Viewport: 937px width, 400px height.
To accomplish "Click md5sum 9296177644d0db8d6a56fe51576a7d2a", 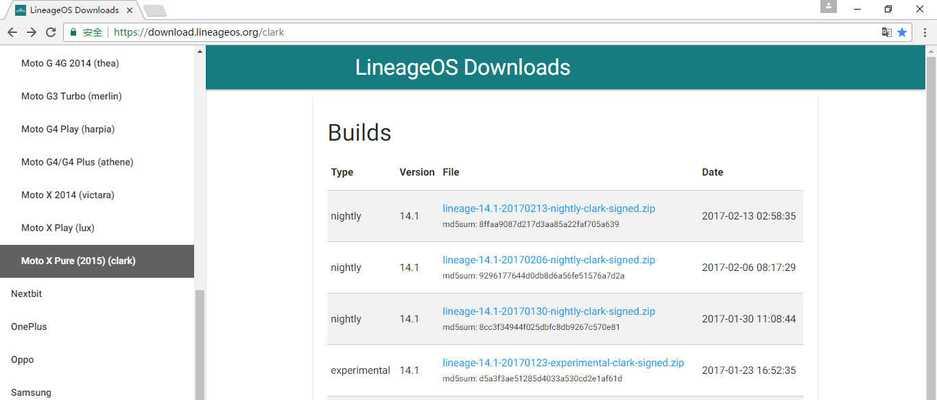I will pos(533,276).
